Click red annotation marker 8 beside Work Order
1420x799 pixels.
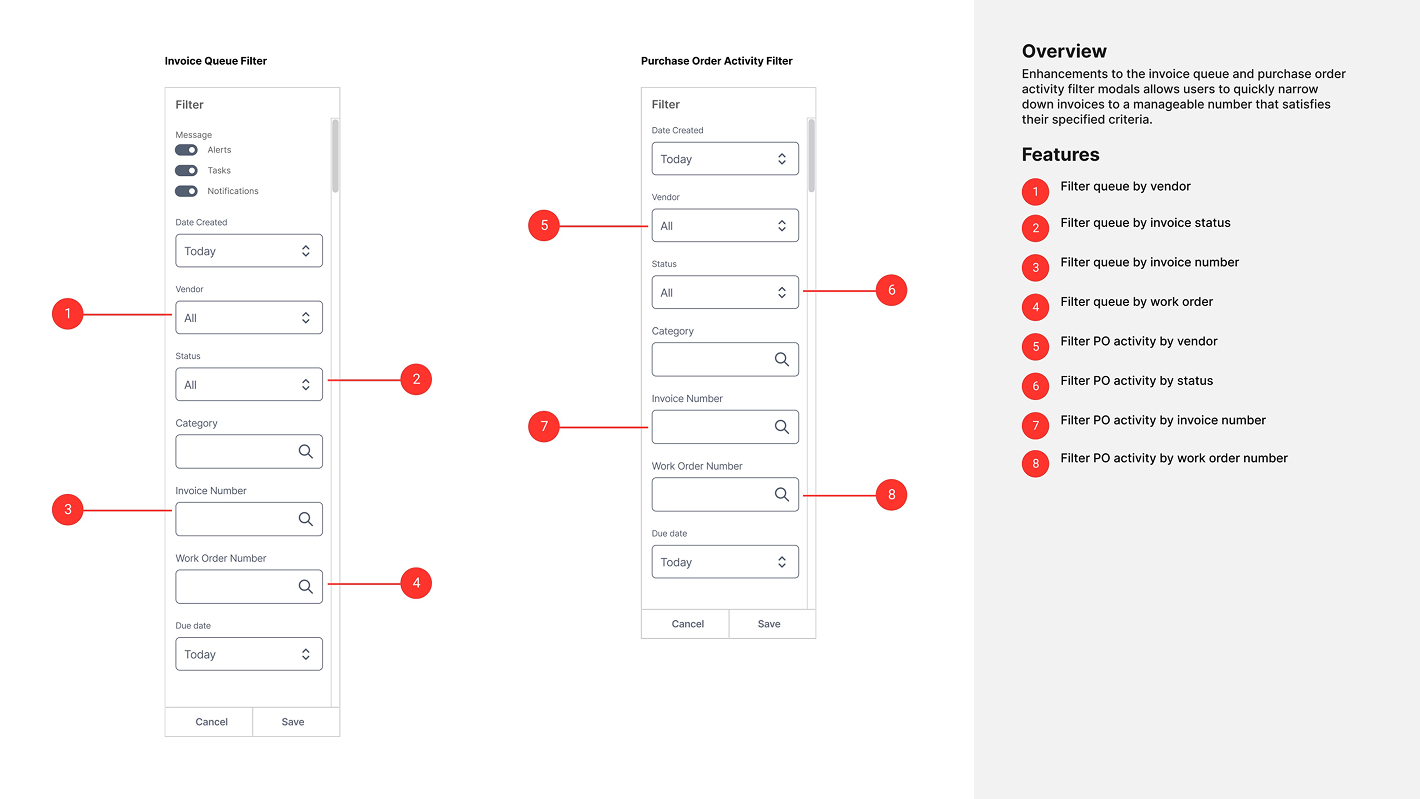[x=891, y=494]
